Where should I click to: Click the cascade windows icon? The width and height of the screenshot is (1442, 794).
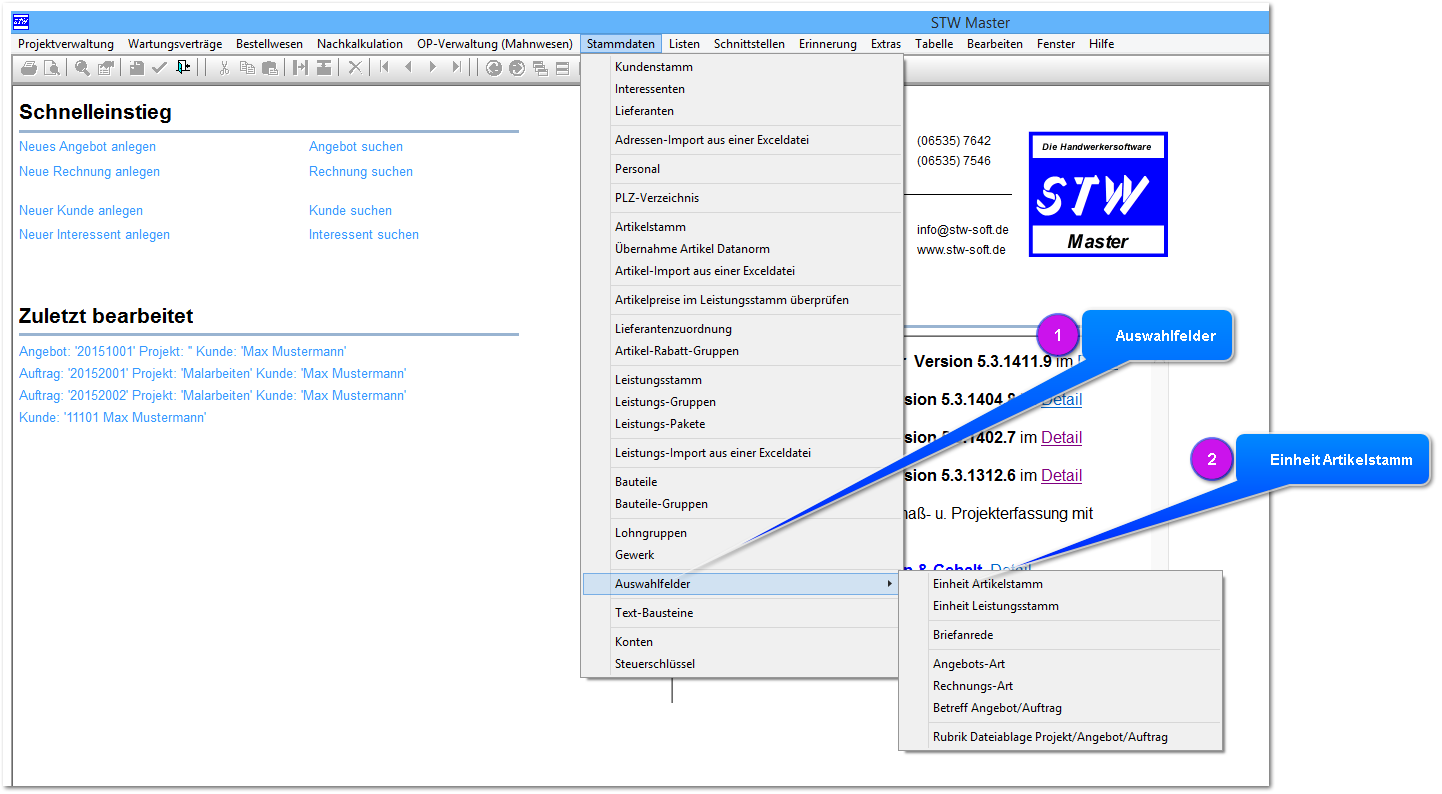point(540,68)
